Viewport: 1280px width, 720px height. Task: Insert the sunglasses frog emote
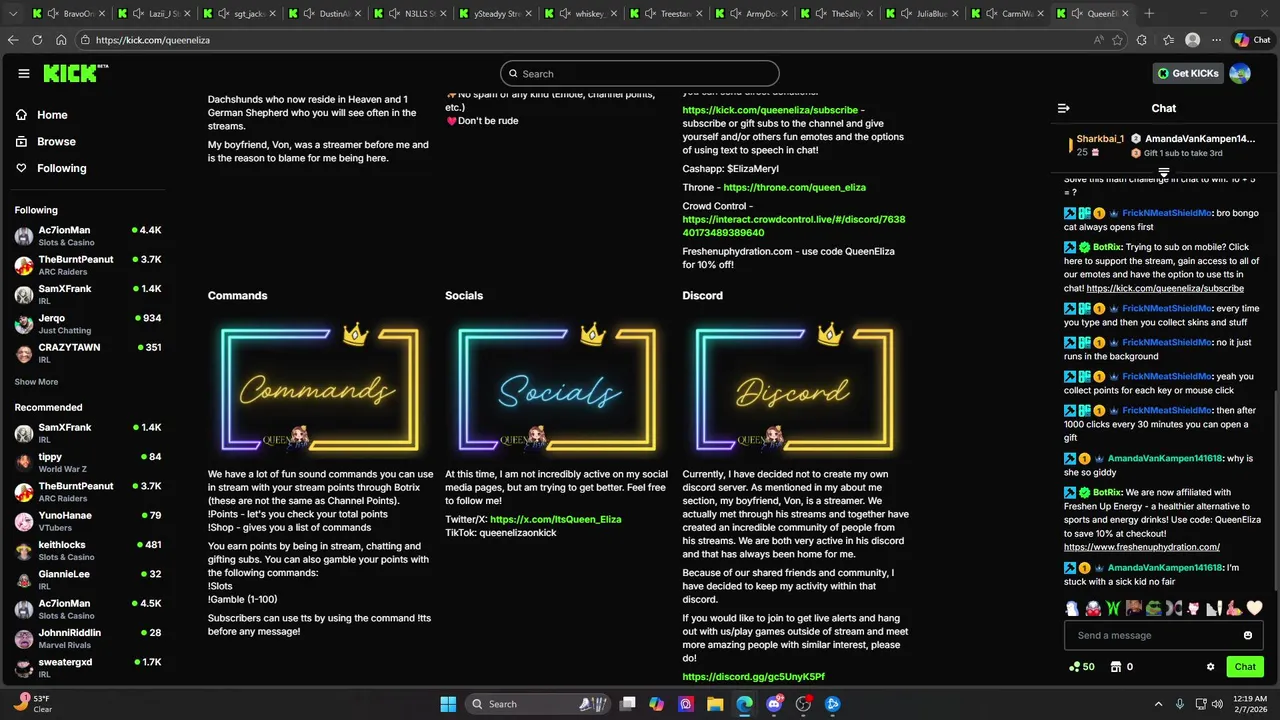coord(1153,608)
